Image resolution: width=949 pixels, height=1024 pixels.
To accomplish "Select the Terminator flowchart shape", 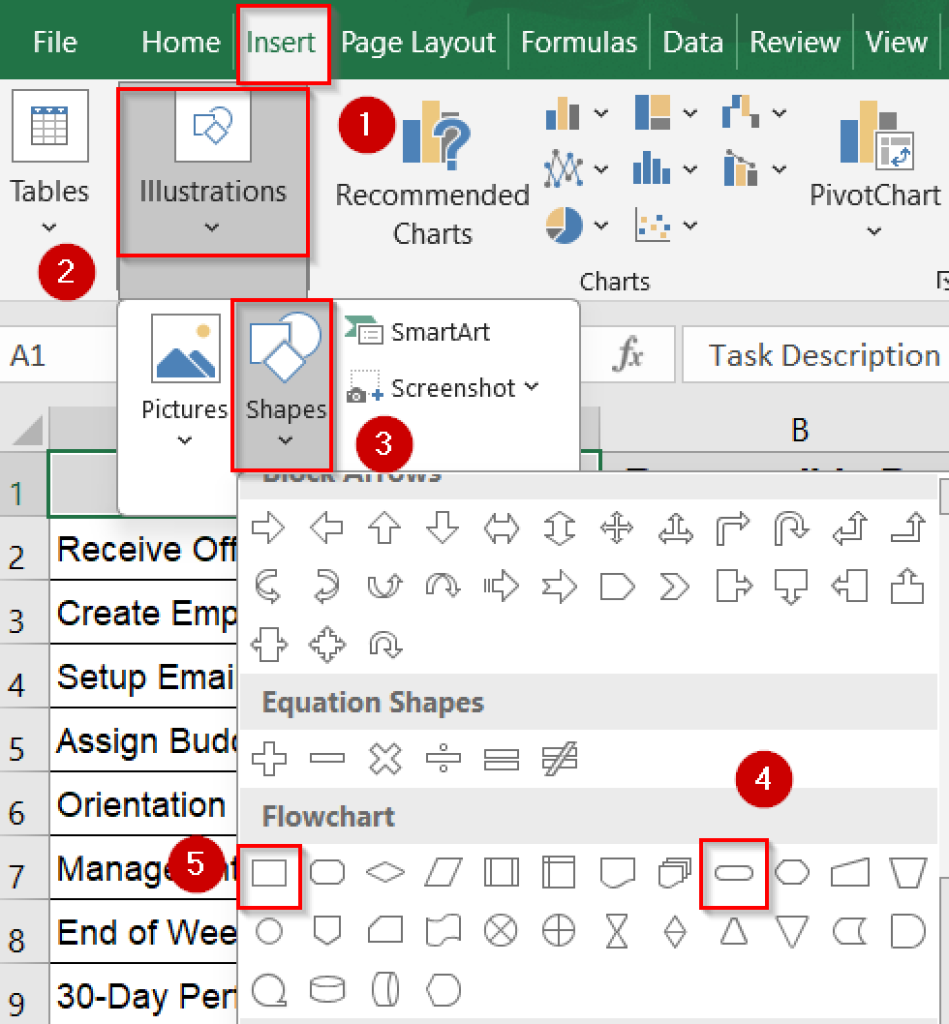I will (735, 871).
